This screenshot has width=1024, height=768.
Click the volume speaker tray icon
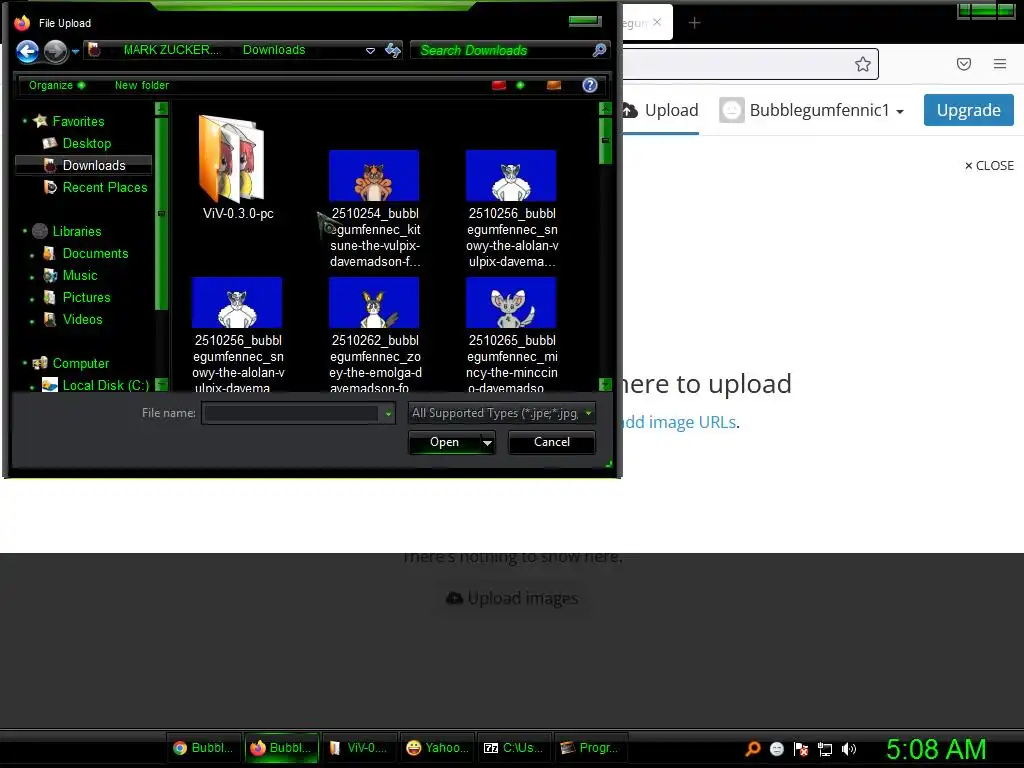point(848,749)
